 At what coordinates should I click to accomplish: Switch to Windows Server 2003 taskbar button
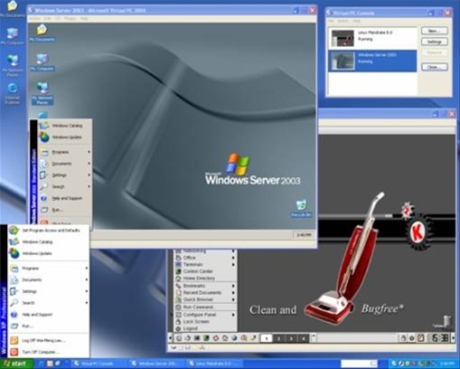[x=157, y=363]
